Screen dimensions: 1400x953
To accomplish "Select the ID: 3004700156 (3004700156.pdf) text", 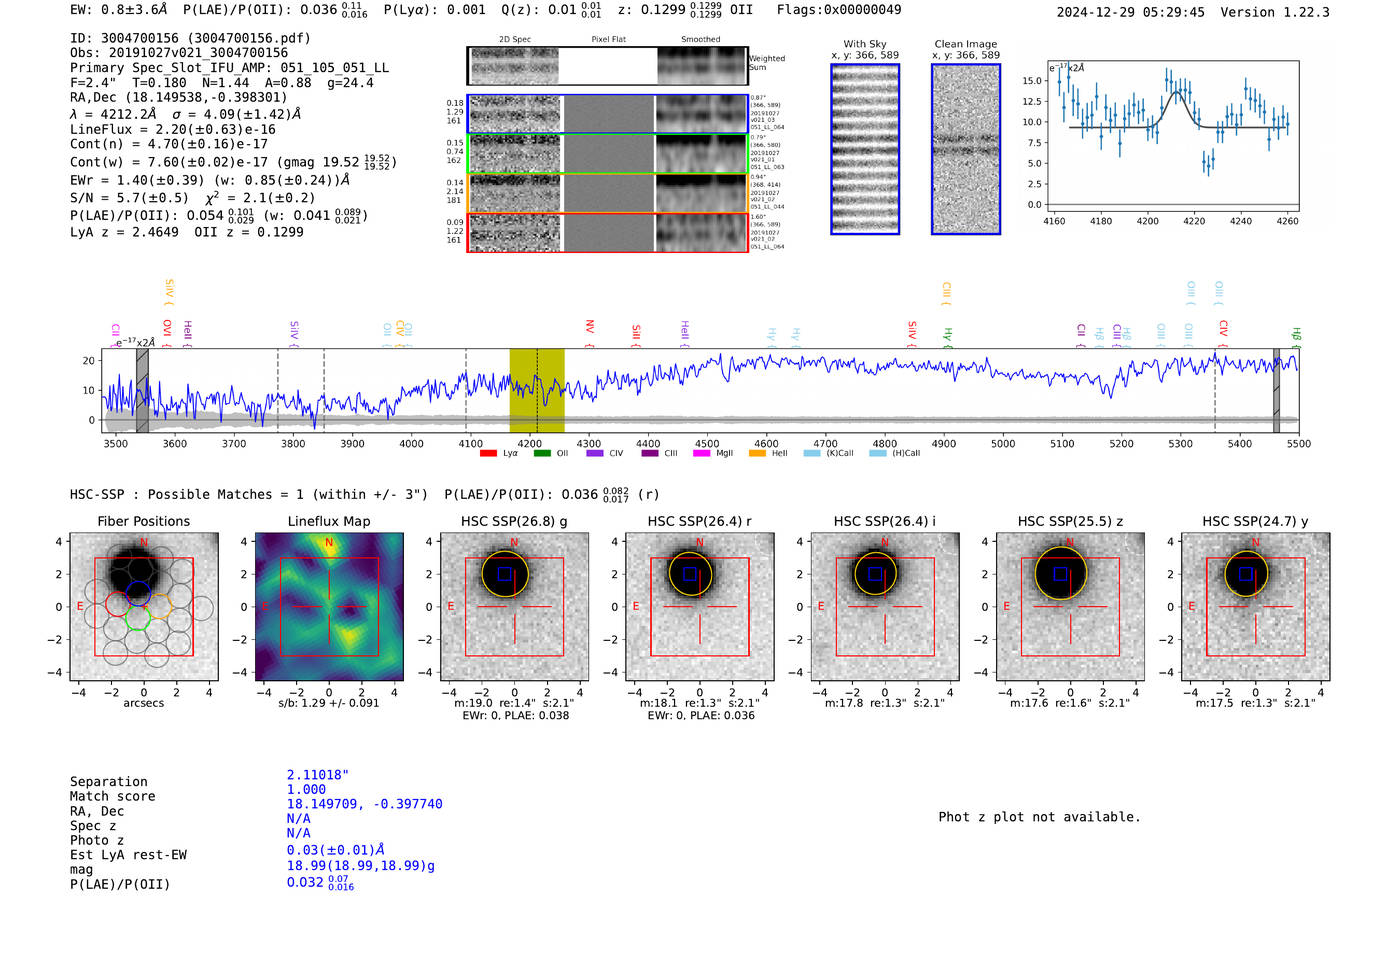I will (x=190, y=38).
